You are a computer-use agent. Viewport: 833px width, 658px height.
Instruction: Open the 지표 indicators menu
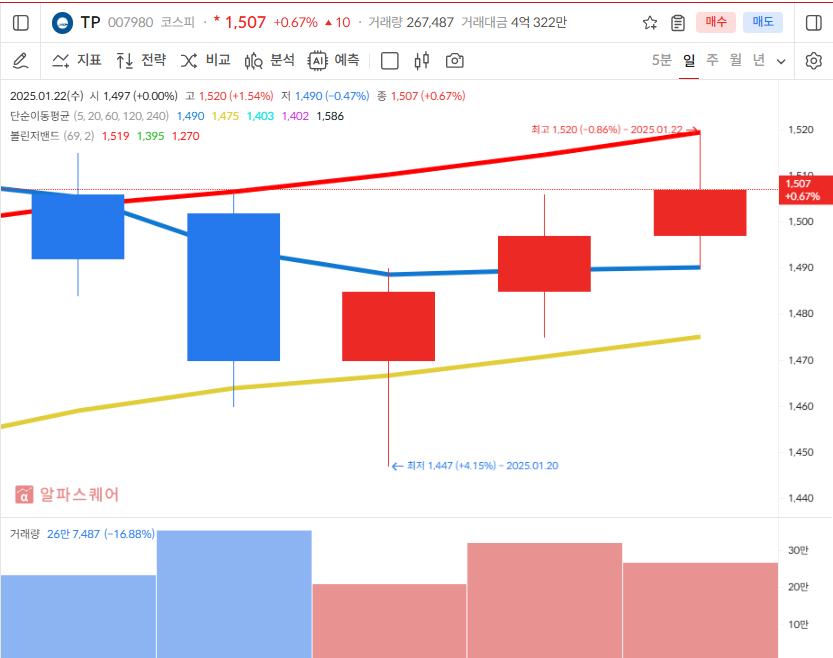(x=76, y=61)
